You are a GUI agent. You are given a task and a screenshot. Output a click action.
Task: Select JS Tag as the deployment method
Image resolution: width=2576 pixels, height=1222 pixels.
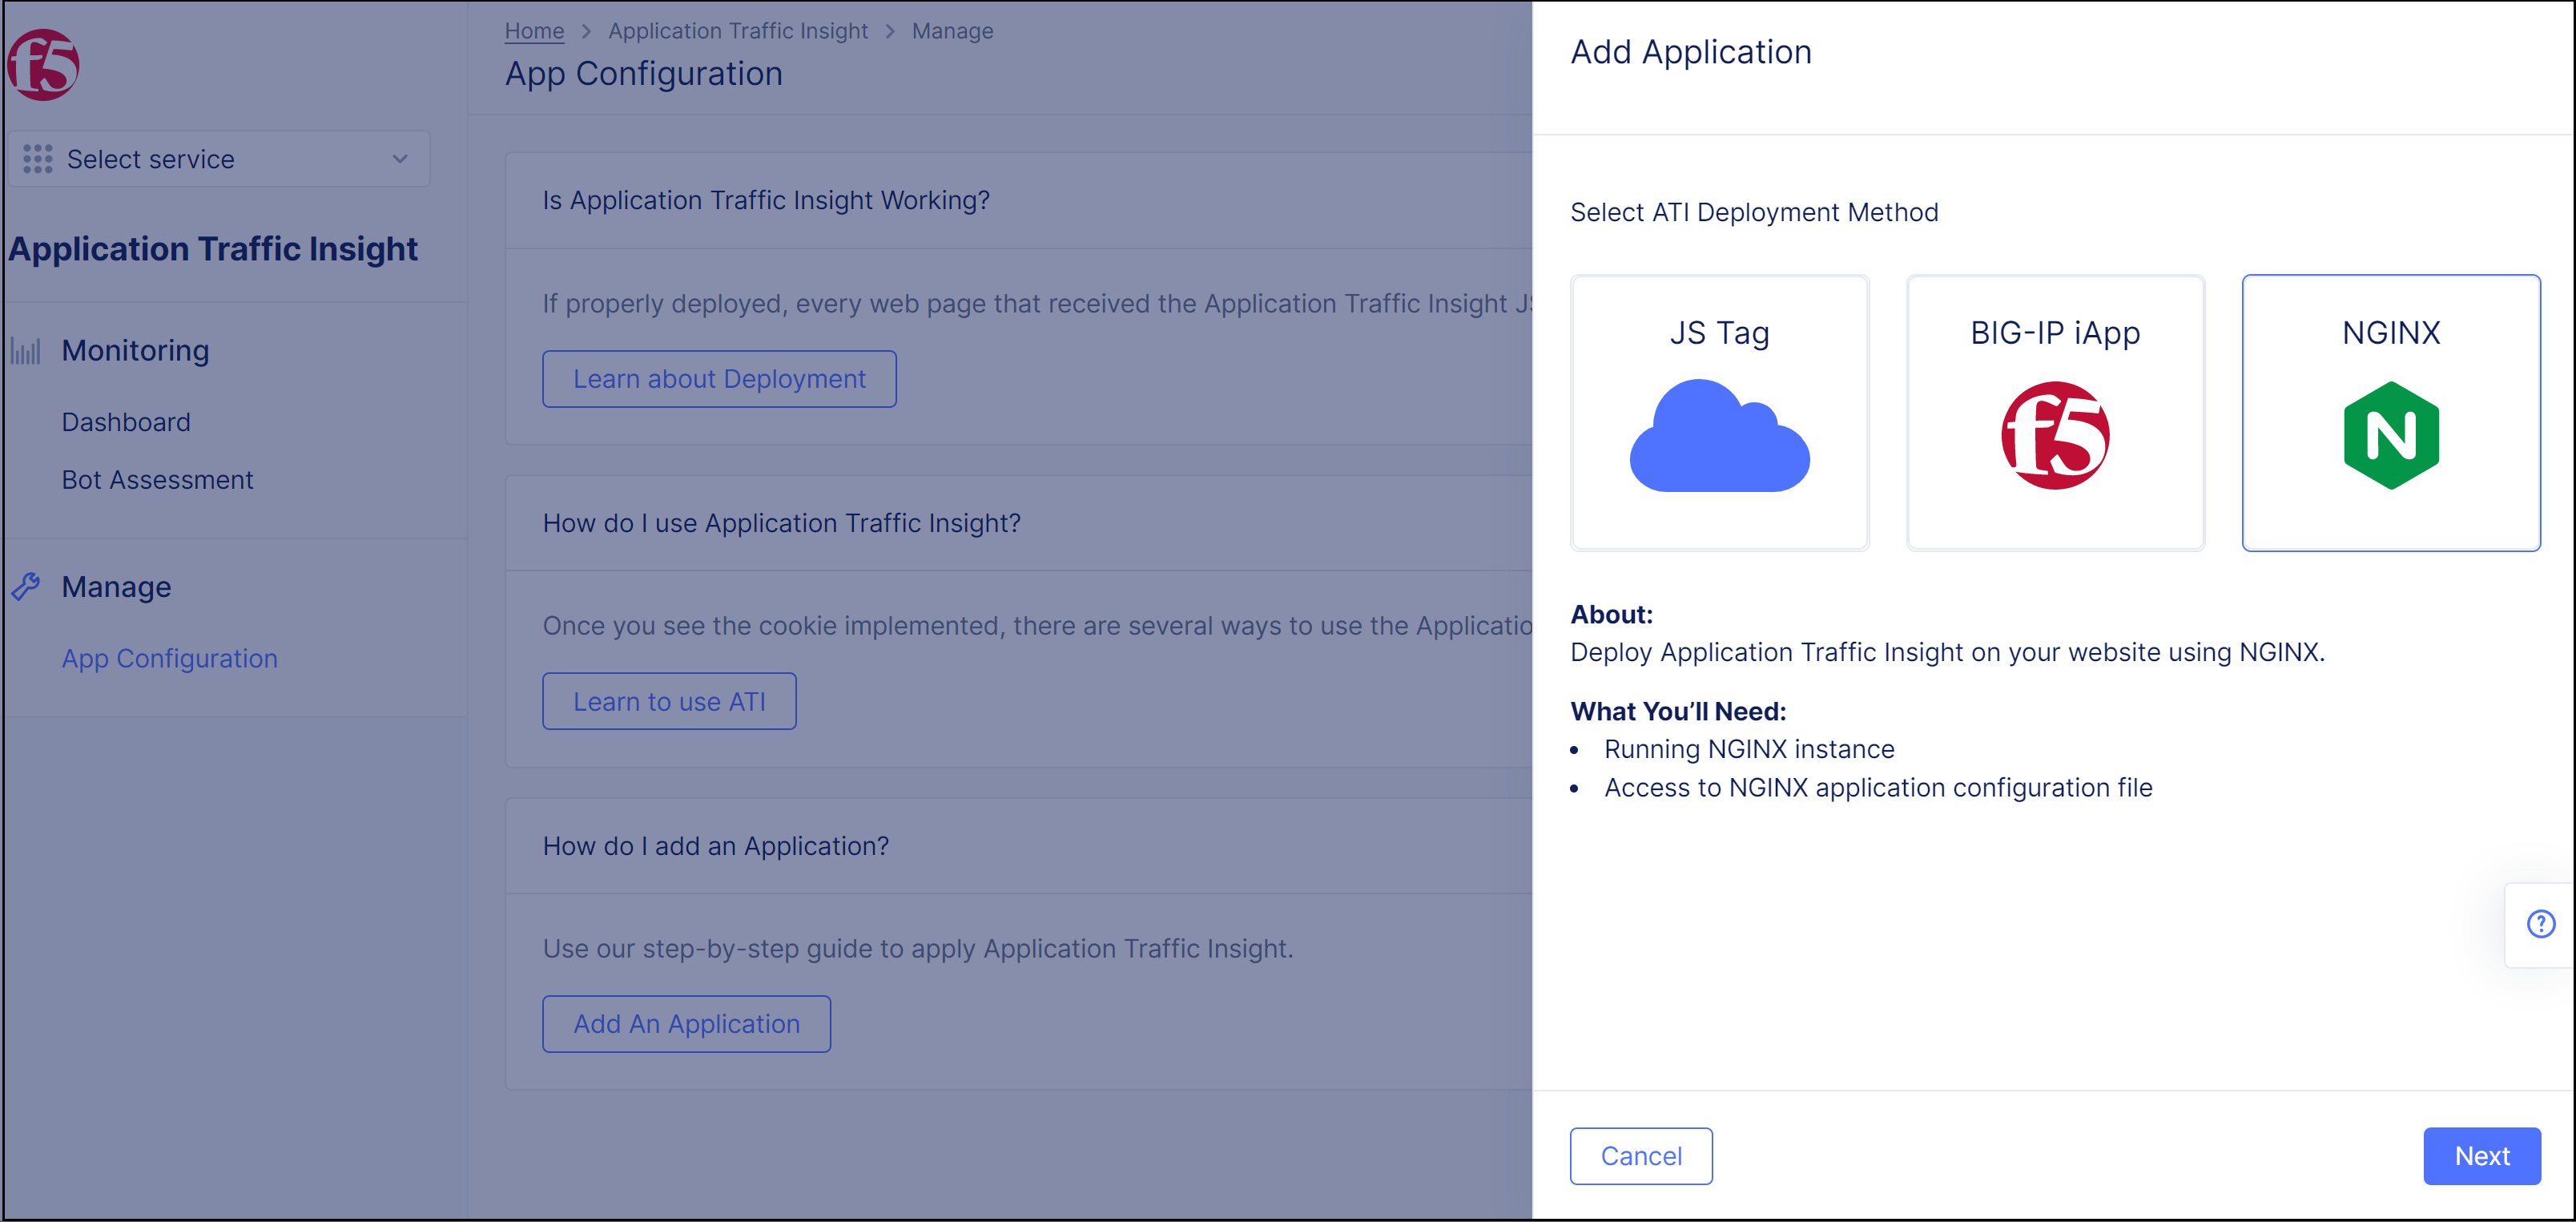(x=1719, y=412)
